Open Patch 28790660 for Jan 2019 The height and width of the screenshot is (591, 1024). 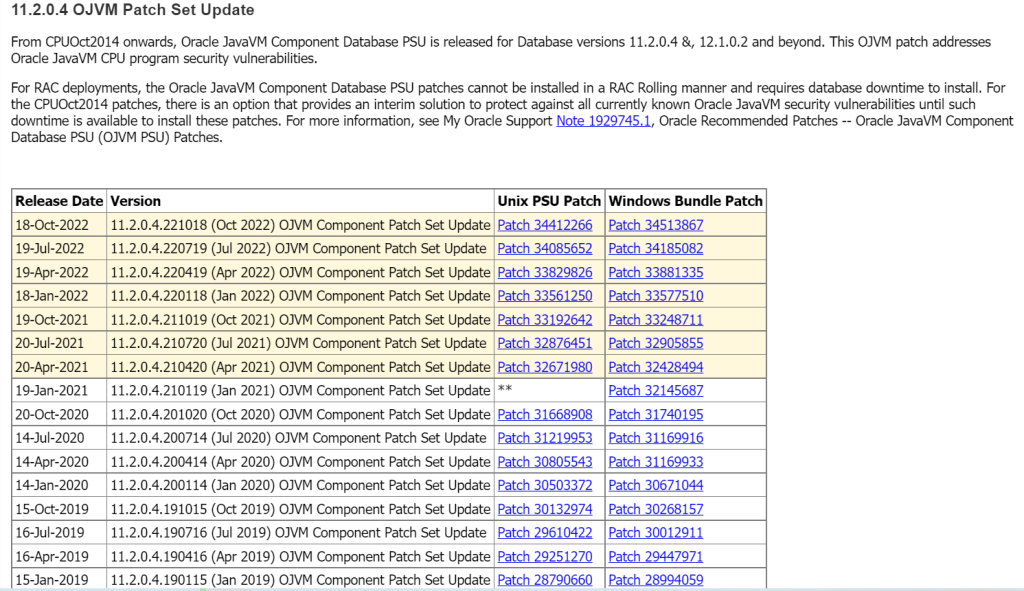point(545,580)
